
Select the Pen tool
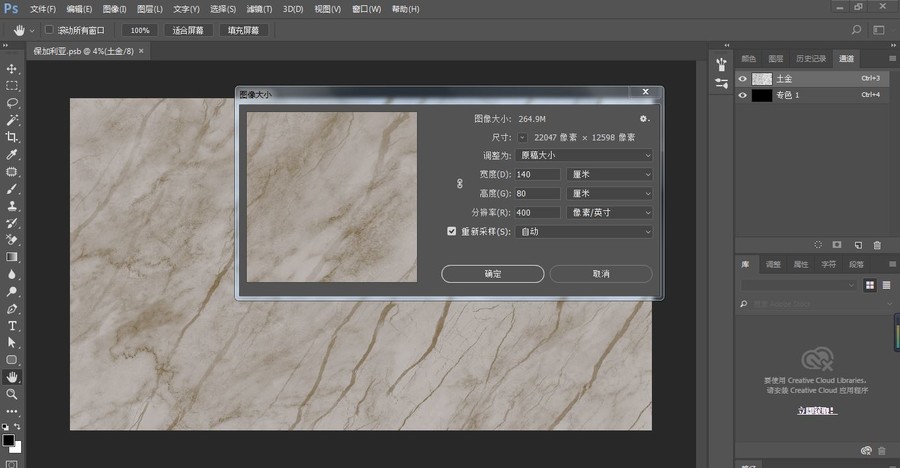(x=11, y=309)
